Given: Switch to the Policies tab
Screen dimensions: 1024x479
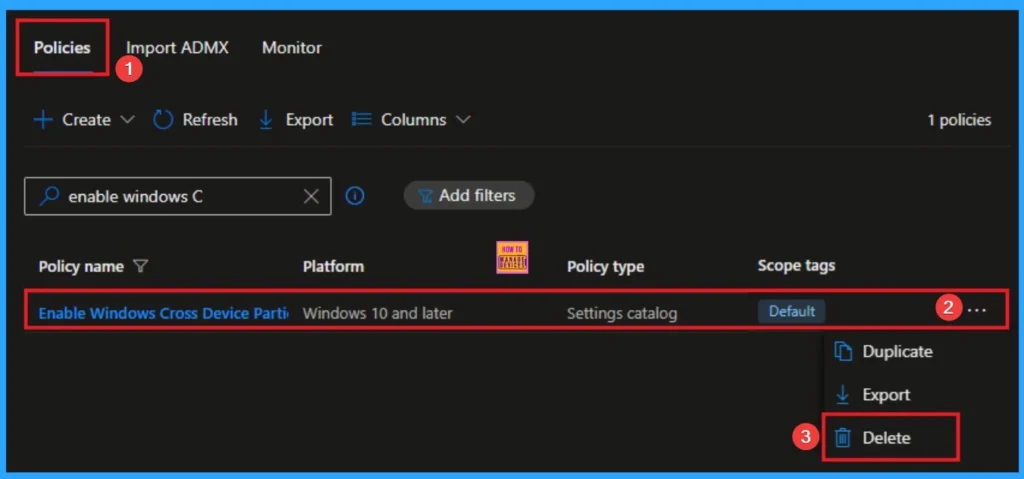Looking at the screenshot, I should pyautogui.click(x=62, y=48).
